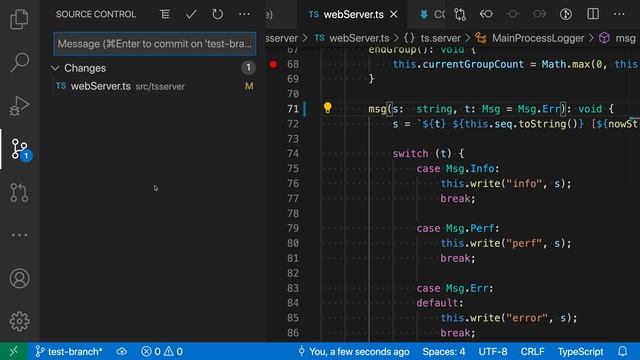
Task: Open notifications bell
Action: coord(622,351)
